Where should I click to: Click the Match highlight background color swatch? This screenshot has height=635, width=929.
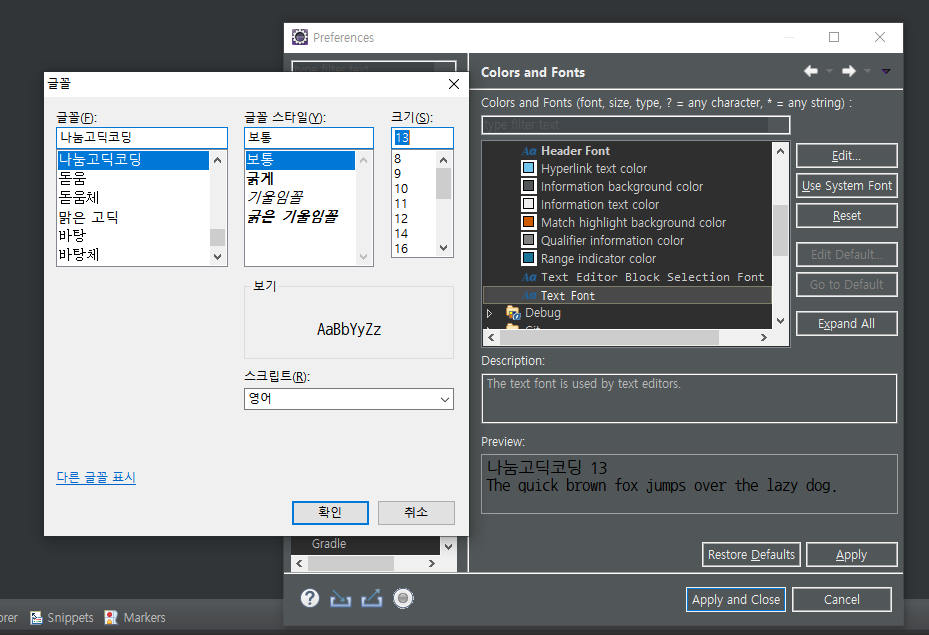pos(531,222)
